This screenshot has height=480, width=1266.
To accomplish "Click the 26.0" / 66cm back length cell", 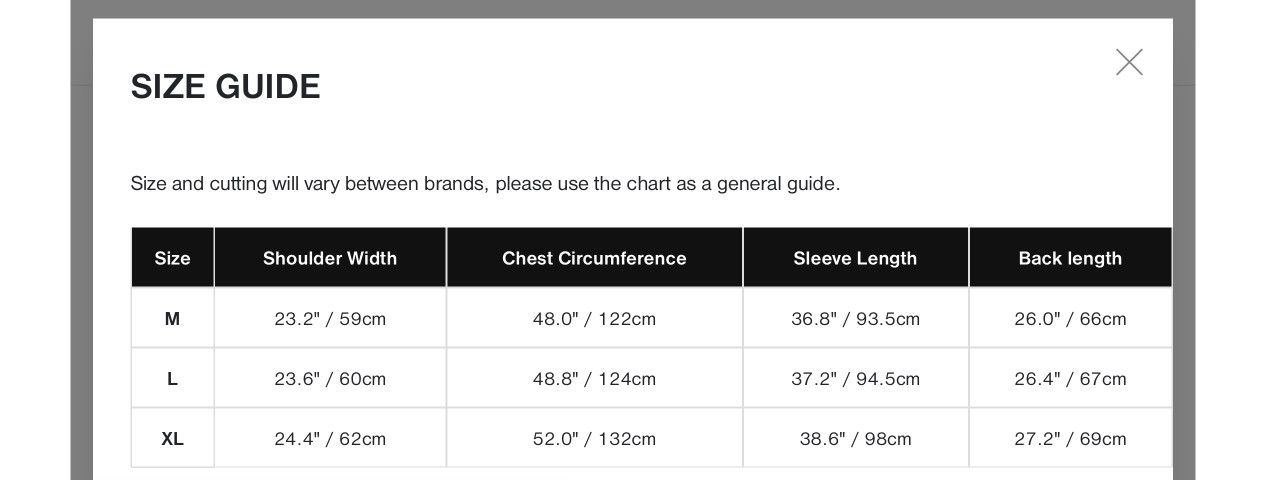I will tap(1070, 318).
